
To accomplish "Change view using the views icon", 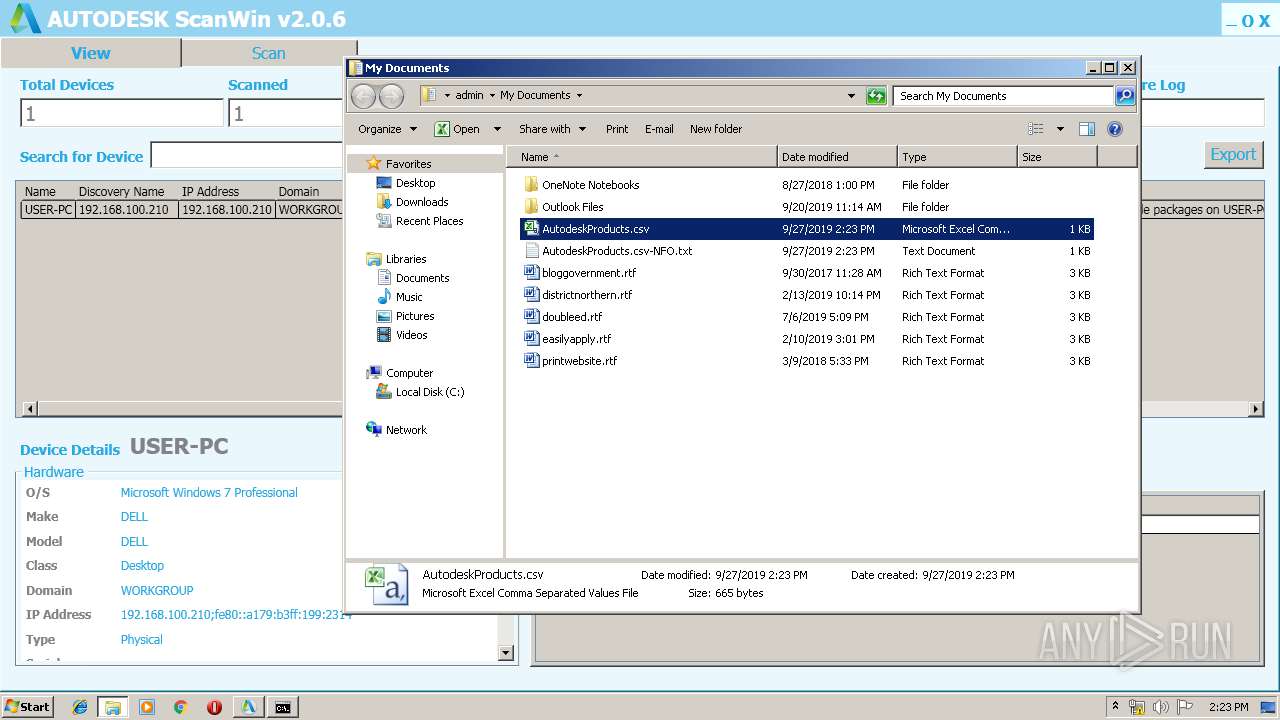I will coord(1036,129).
